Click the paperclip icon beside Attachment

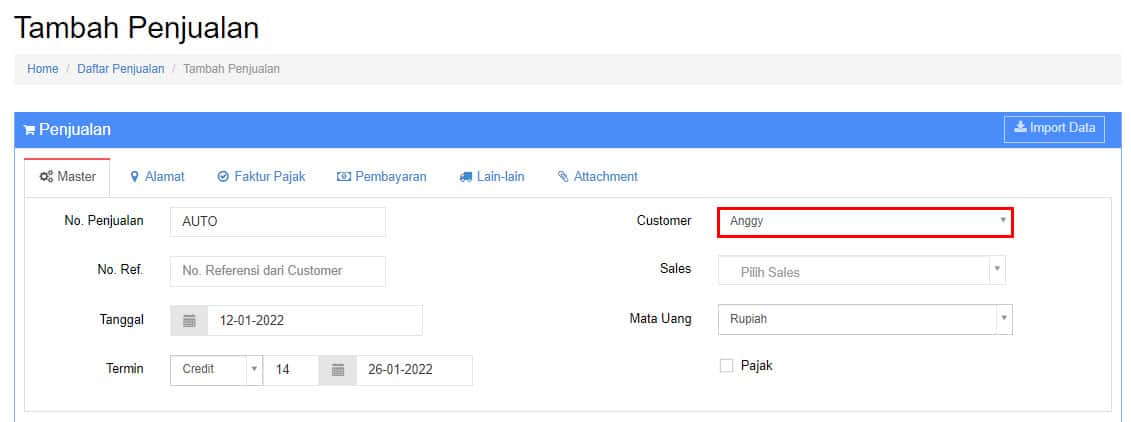(x=563, y=177)
